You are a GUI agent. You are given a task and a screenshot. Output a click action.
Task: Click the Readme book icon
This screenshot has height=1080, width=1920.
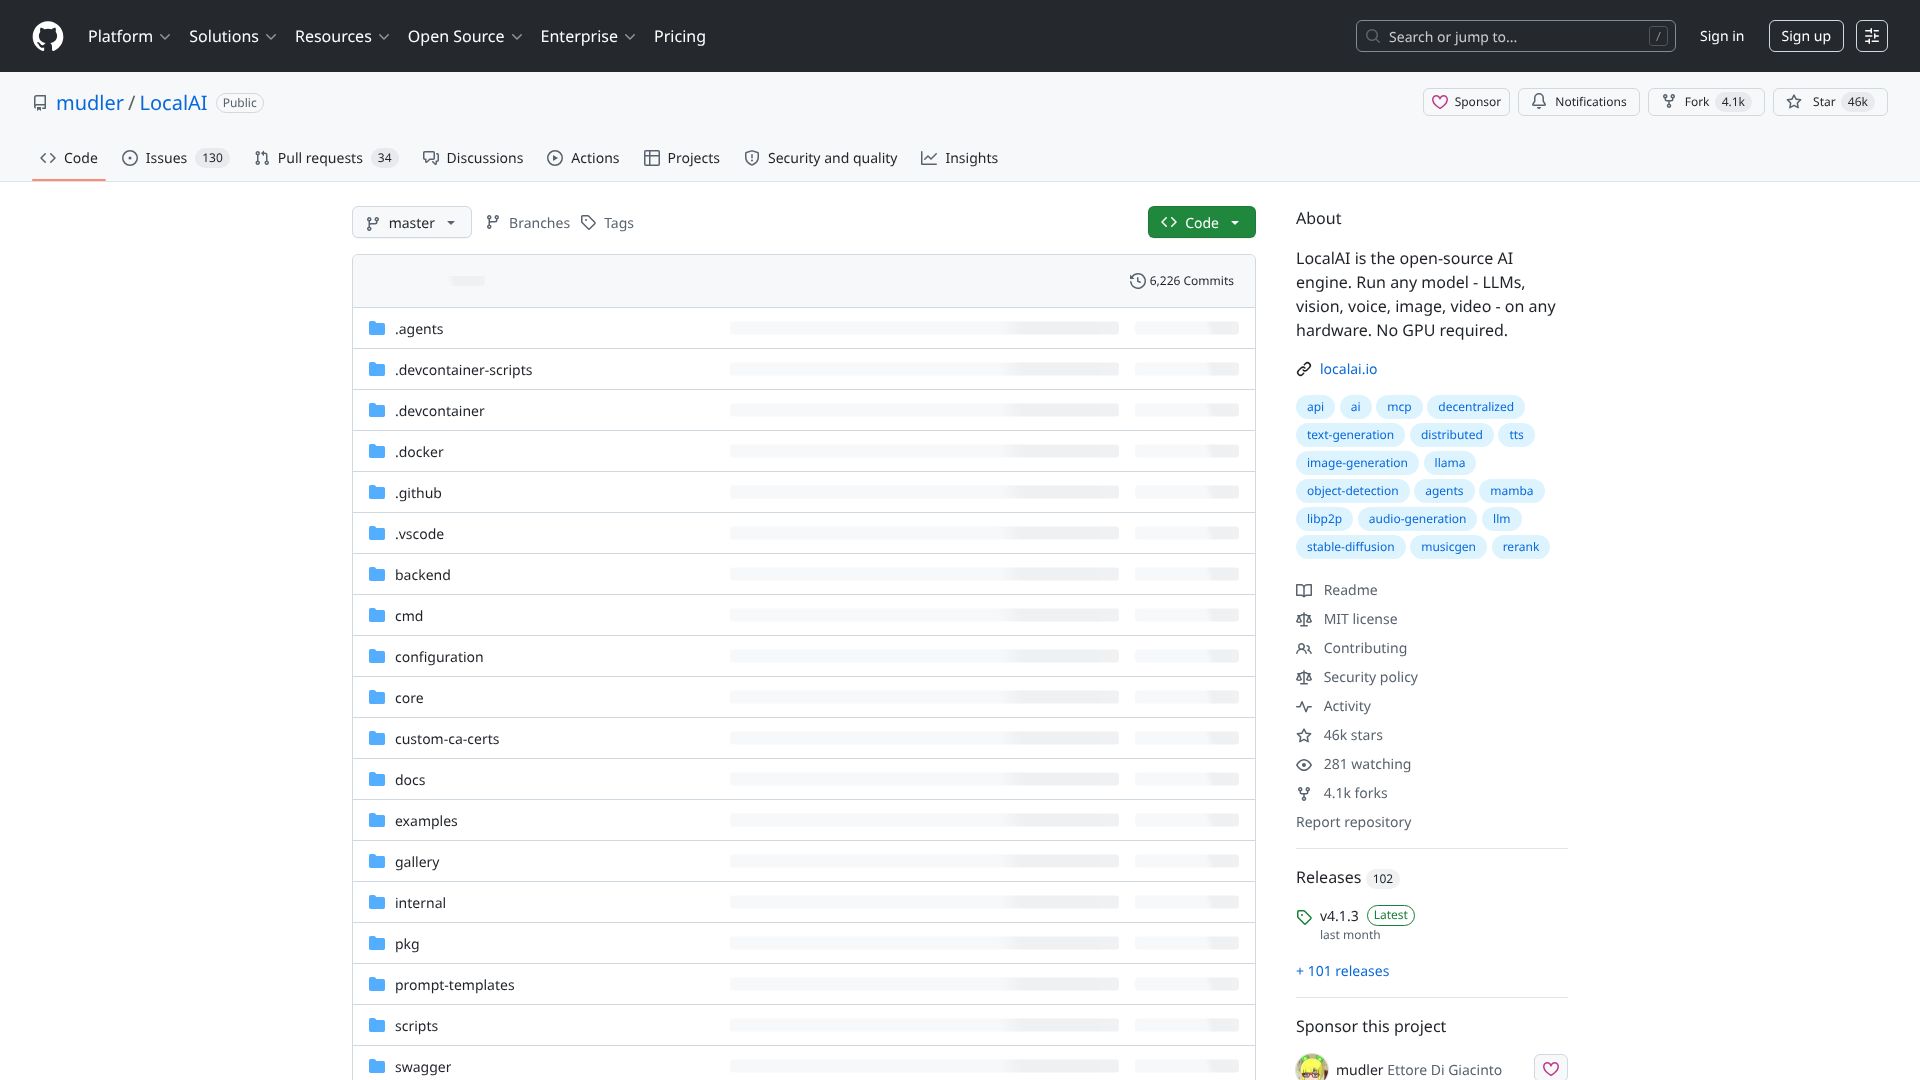pos(1304,590)
